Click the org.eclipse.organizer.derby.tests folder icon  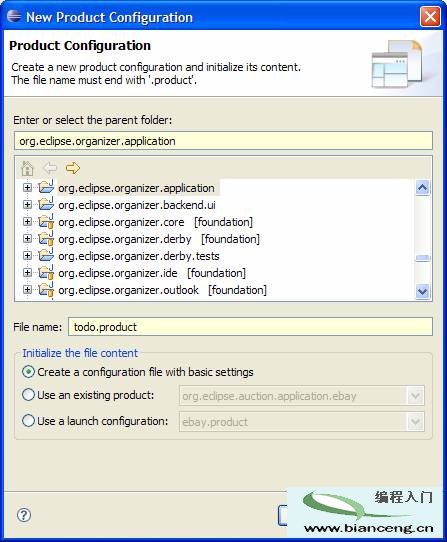tap(46, 255)
